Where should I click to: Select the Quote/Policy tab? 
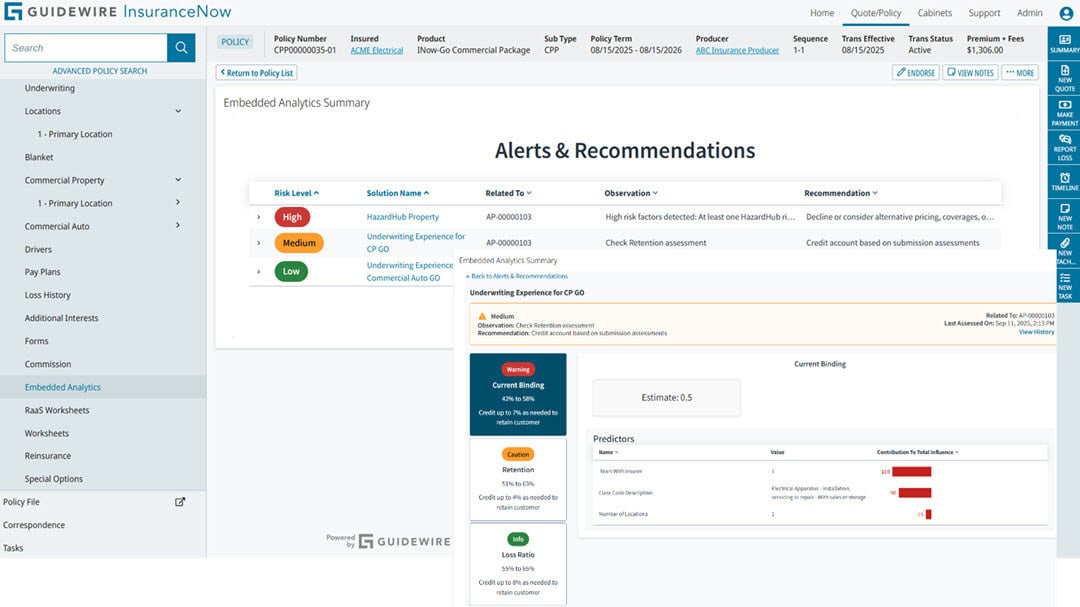[x=875, y=12]
